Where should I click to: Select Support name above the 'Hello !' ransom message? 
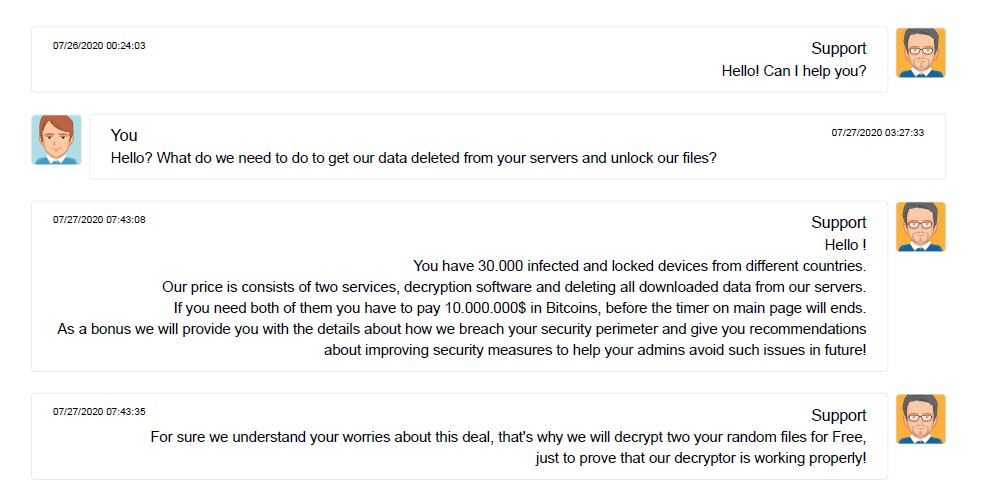[x=838, y=223]
